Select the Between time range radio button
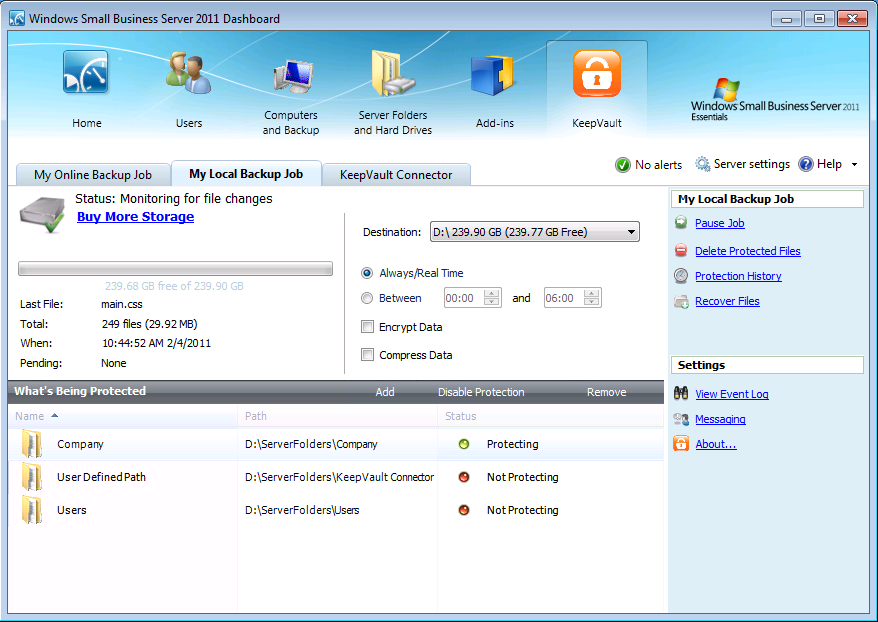 [x=367, y=298]
